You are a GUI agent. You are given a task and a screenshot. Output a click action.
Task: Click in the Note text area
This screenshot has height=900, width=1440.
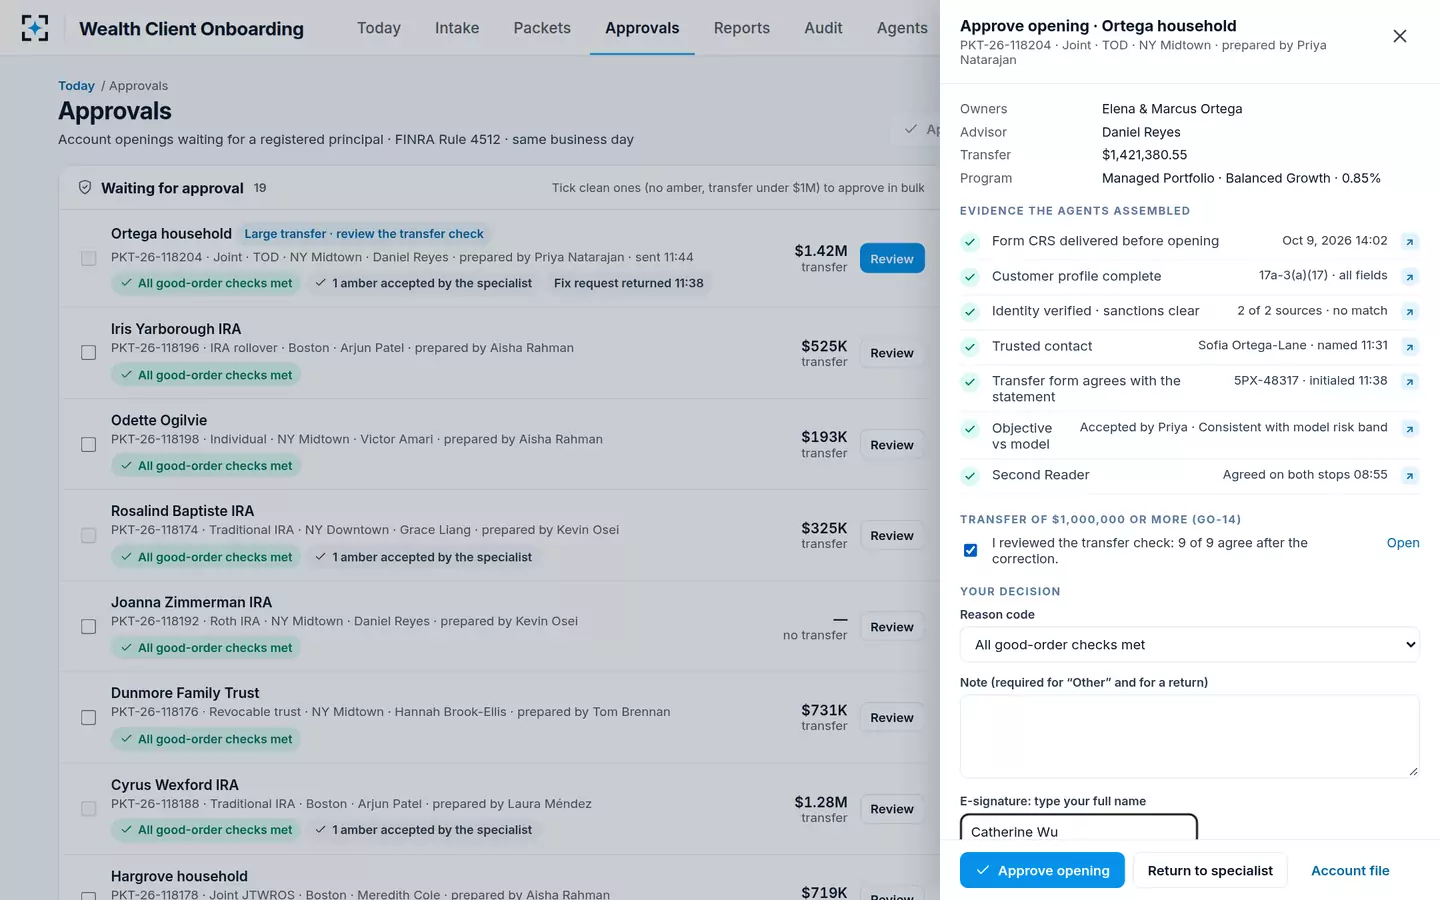(1190, 736)
